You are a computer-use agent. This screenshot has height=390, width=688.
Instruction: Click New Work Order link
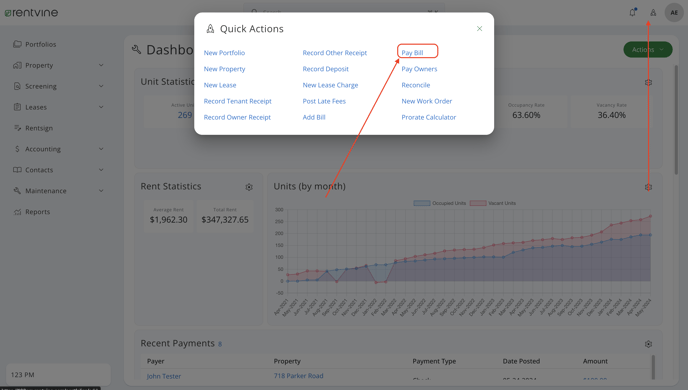click(x=426, y=101)
